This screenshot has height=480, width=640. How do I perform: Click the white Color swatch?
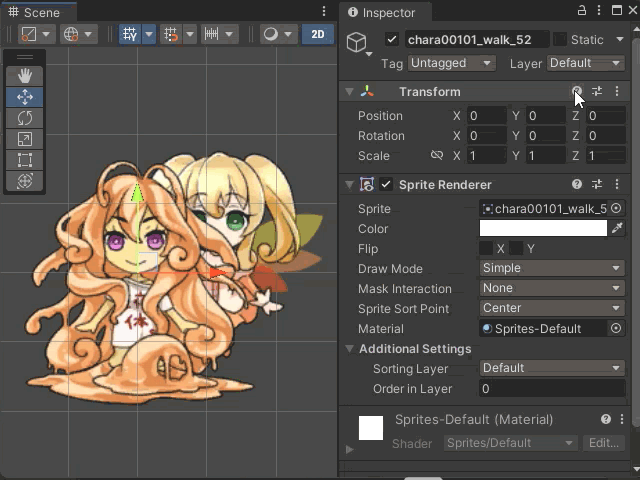[x=543, y=229]
